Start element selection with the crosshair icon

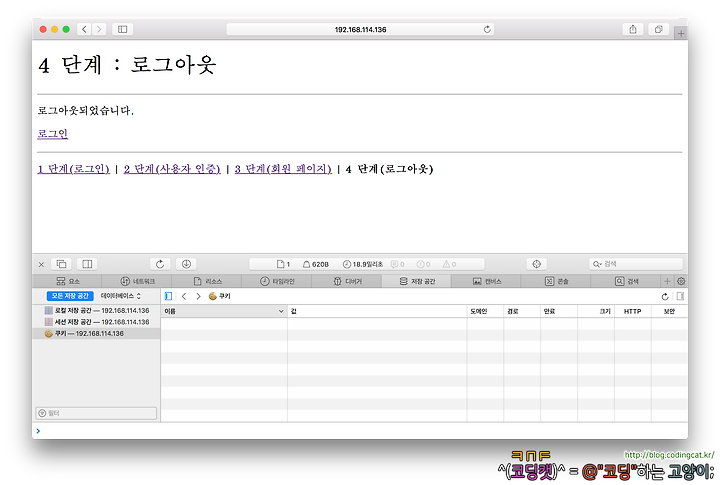[536, 264]
